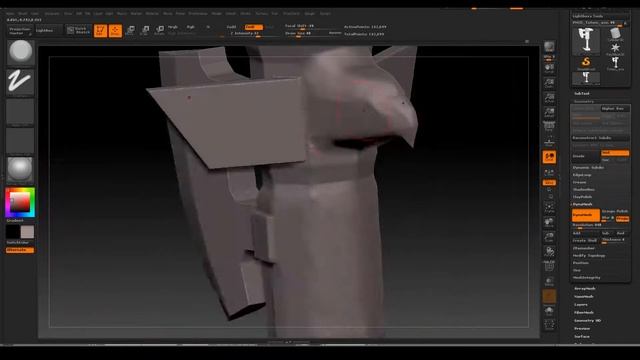Image resolution: width=640 pixels, height=360 pixels.
Task: Open the current brush thumbnail
Action: (x=20, y=52)
